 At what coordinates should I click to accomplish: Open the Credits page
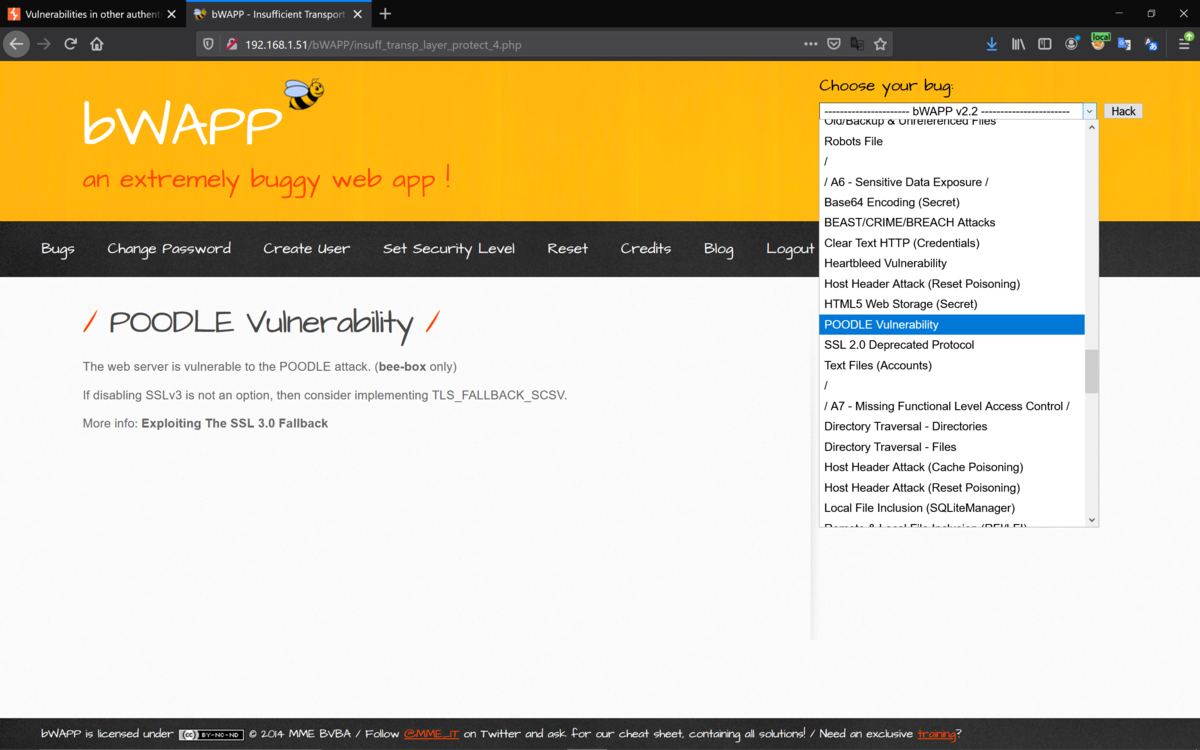pyautogui.click(x=646, y=249)
